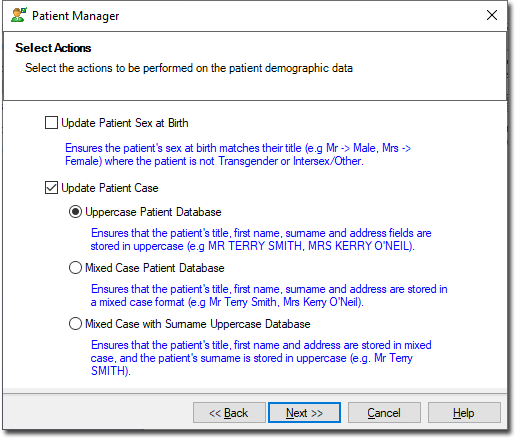Enable the Update Patient Sex at Birth checkbox

[x=51, y=123]
